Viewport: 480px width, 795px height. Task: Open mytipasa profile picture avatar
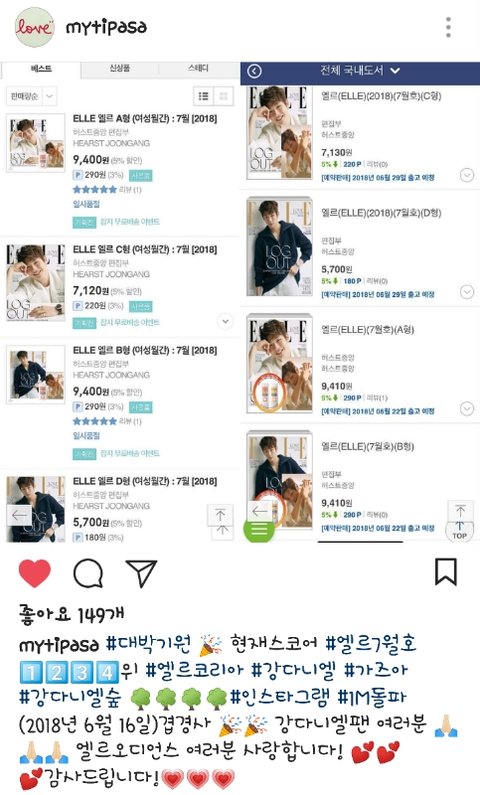click(34, 27)
